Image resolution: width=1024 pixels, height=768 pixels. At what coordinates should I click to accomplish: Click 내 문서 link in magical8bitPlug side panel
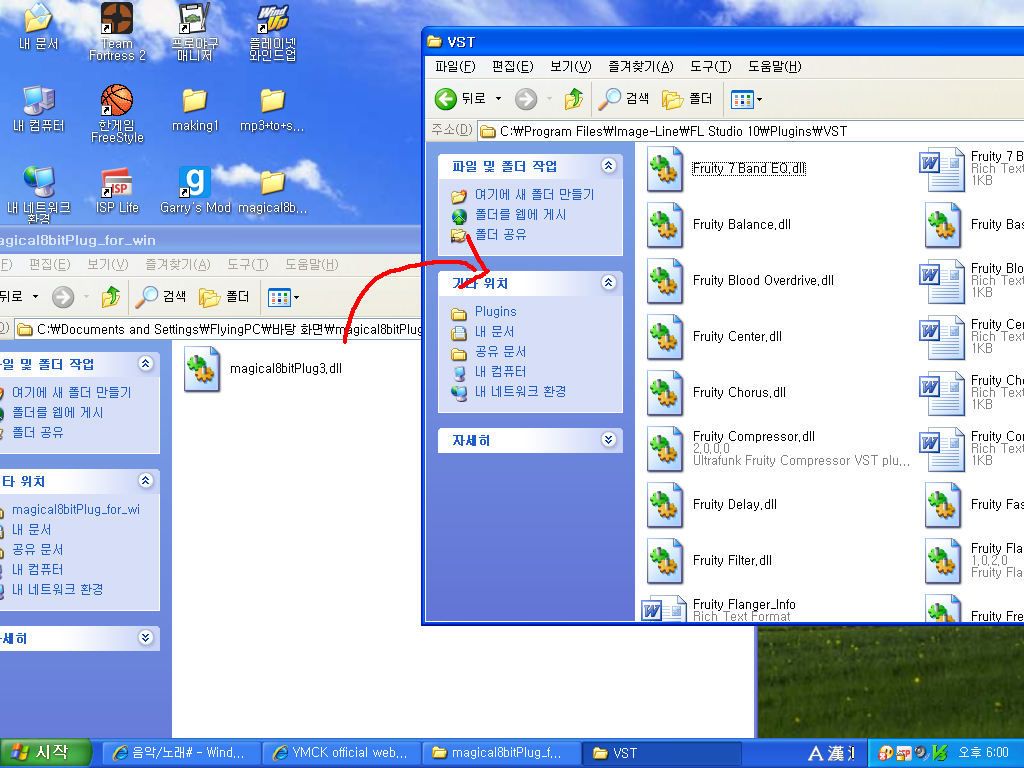point(31,530)
